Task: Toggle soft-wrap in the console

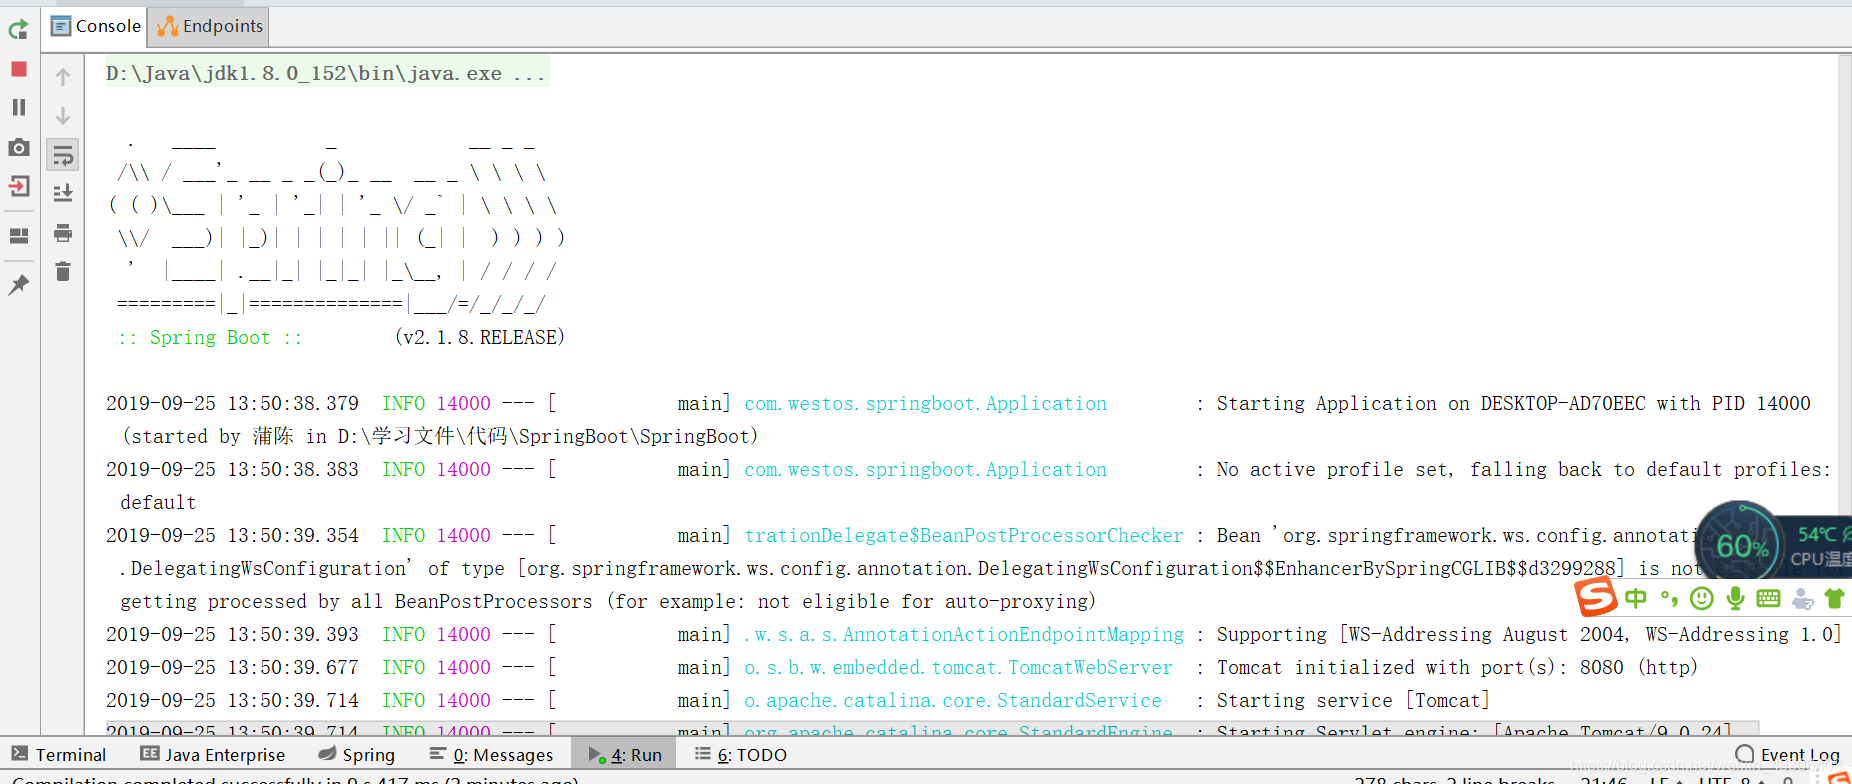Action: [x=63, y=155]
